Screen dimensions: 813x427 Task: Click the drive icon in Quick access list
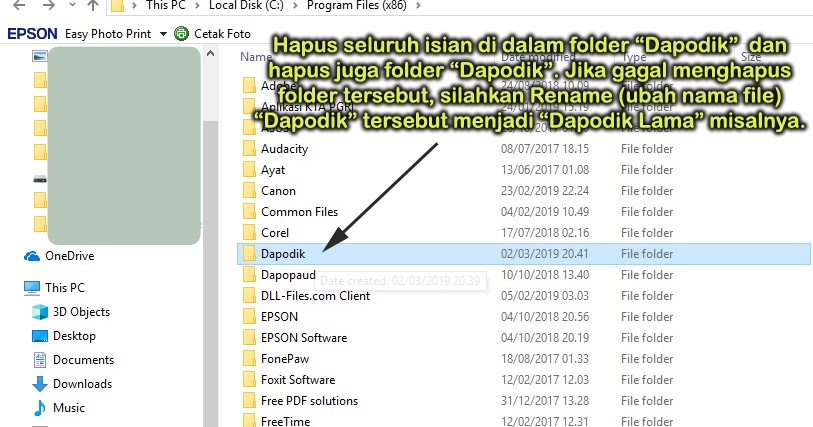[x=40, y=179]
